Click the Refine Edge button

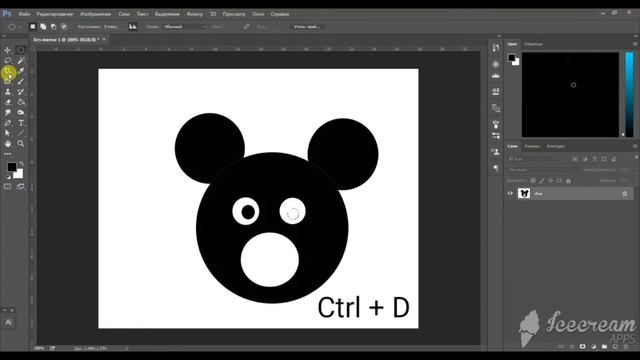click(307, 27)
